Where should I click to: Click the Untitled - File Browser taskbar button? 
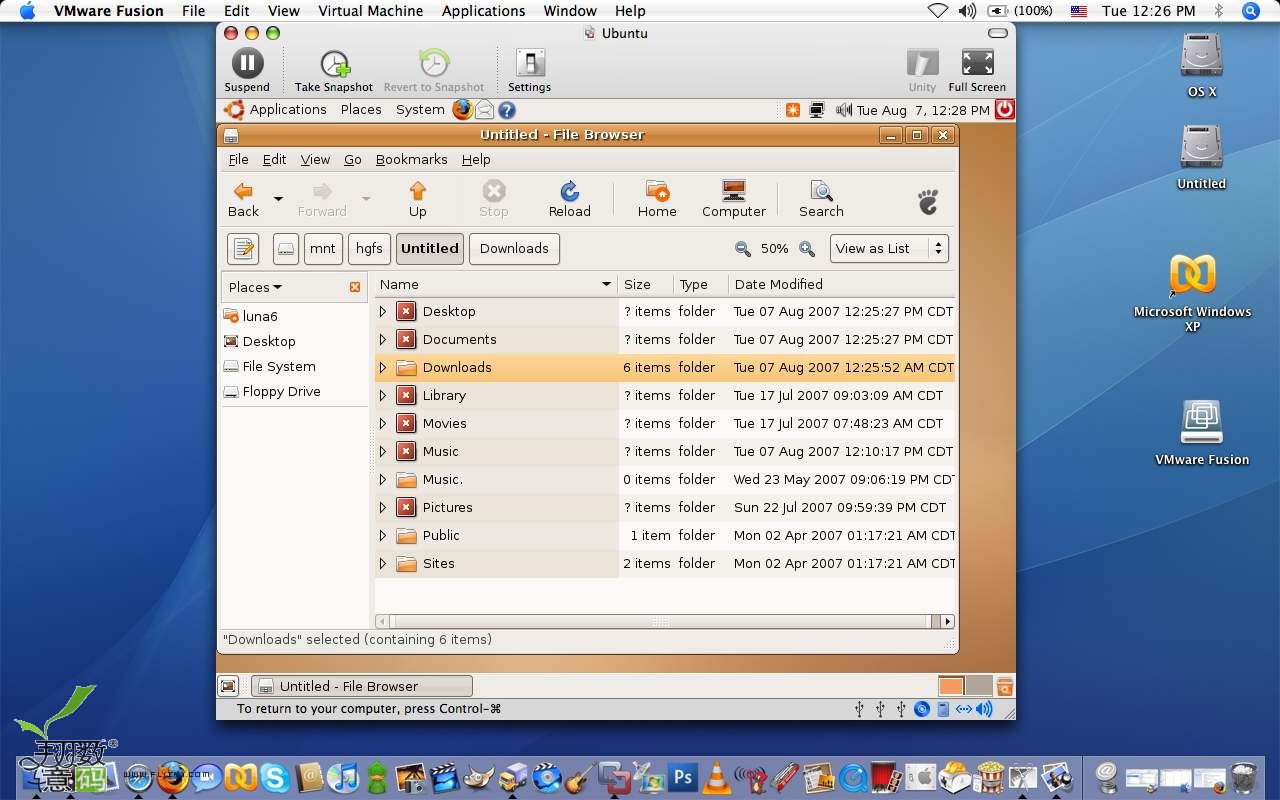(361, 686)
